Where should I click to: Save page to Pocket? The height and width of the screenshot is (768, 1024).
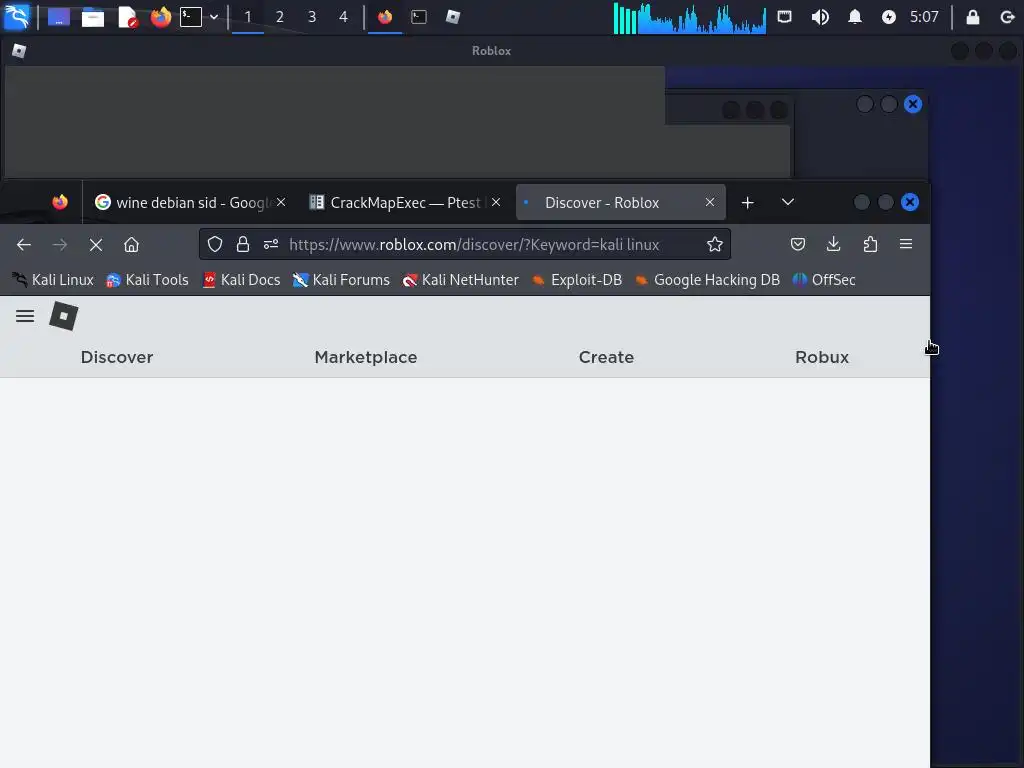point(798,244)
